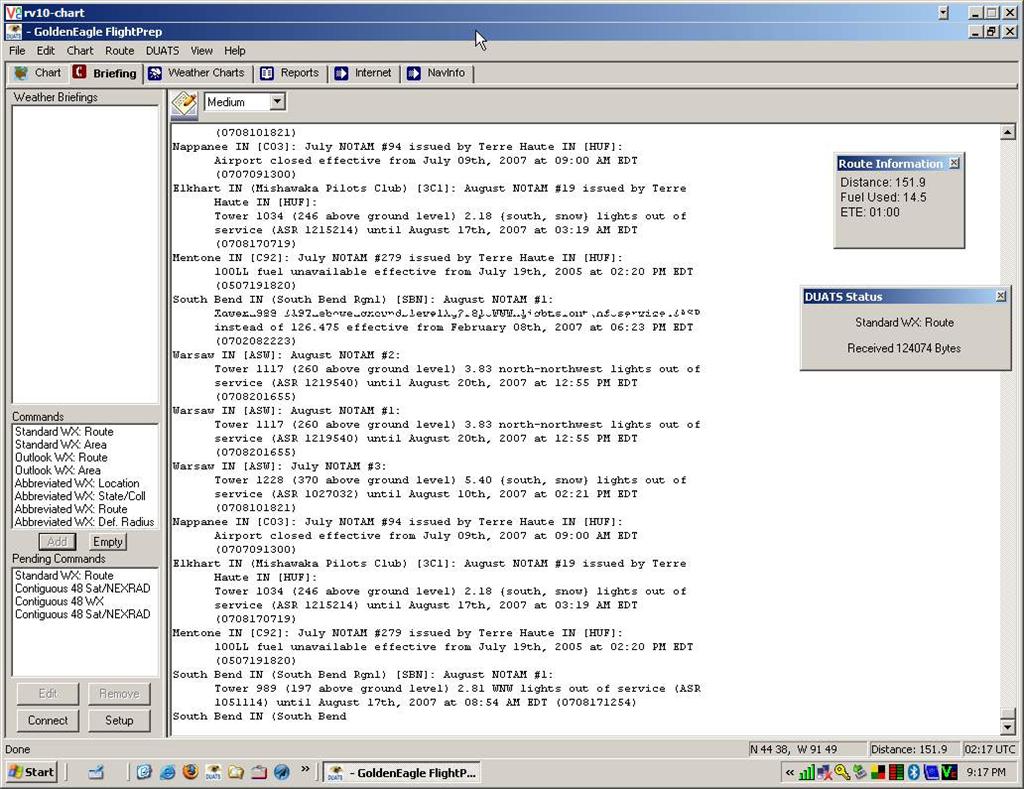This screenshot has height=789, width=1024.
Task: Click the briefing scrollbar down arrow
Action: click(1008, 727)
